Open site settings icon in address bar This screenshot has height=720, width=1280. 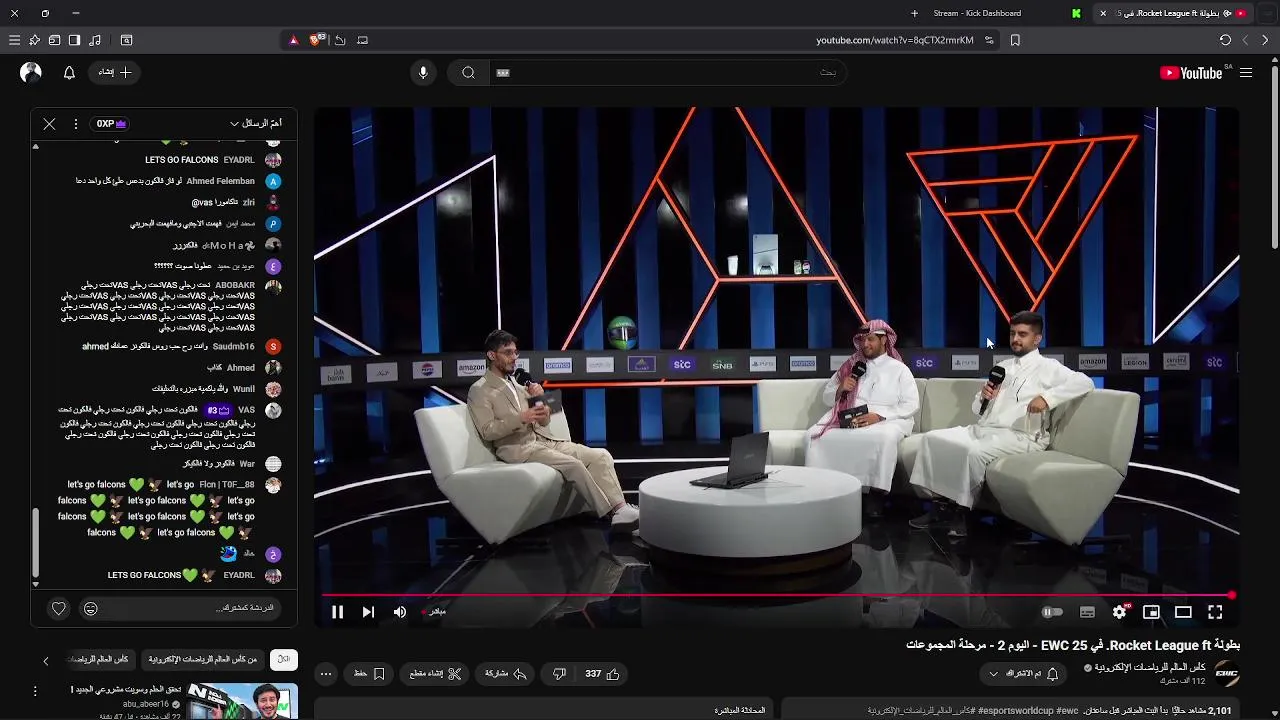989,40
